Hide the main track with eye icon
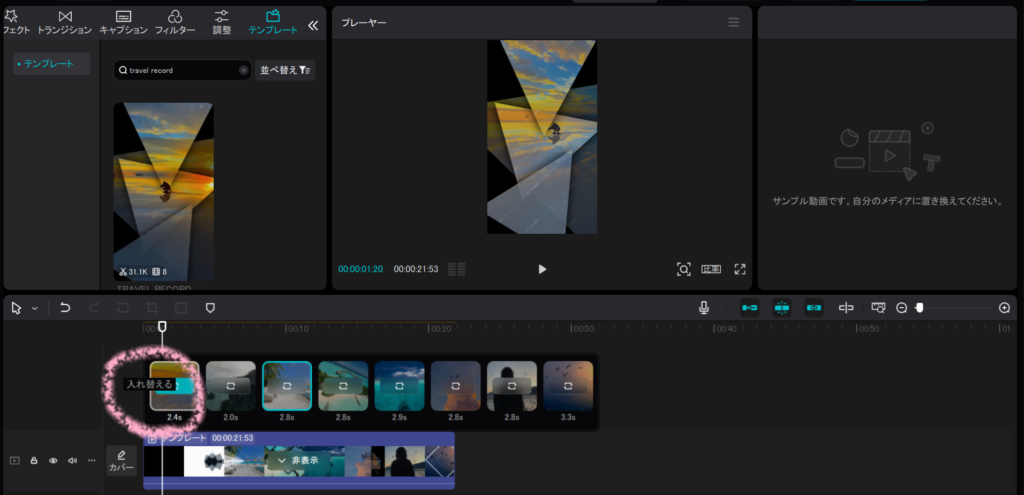 [53, 460]
